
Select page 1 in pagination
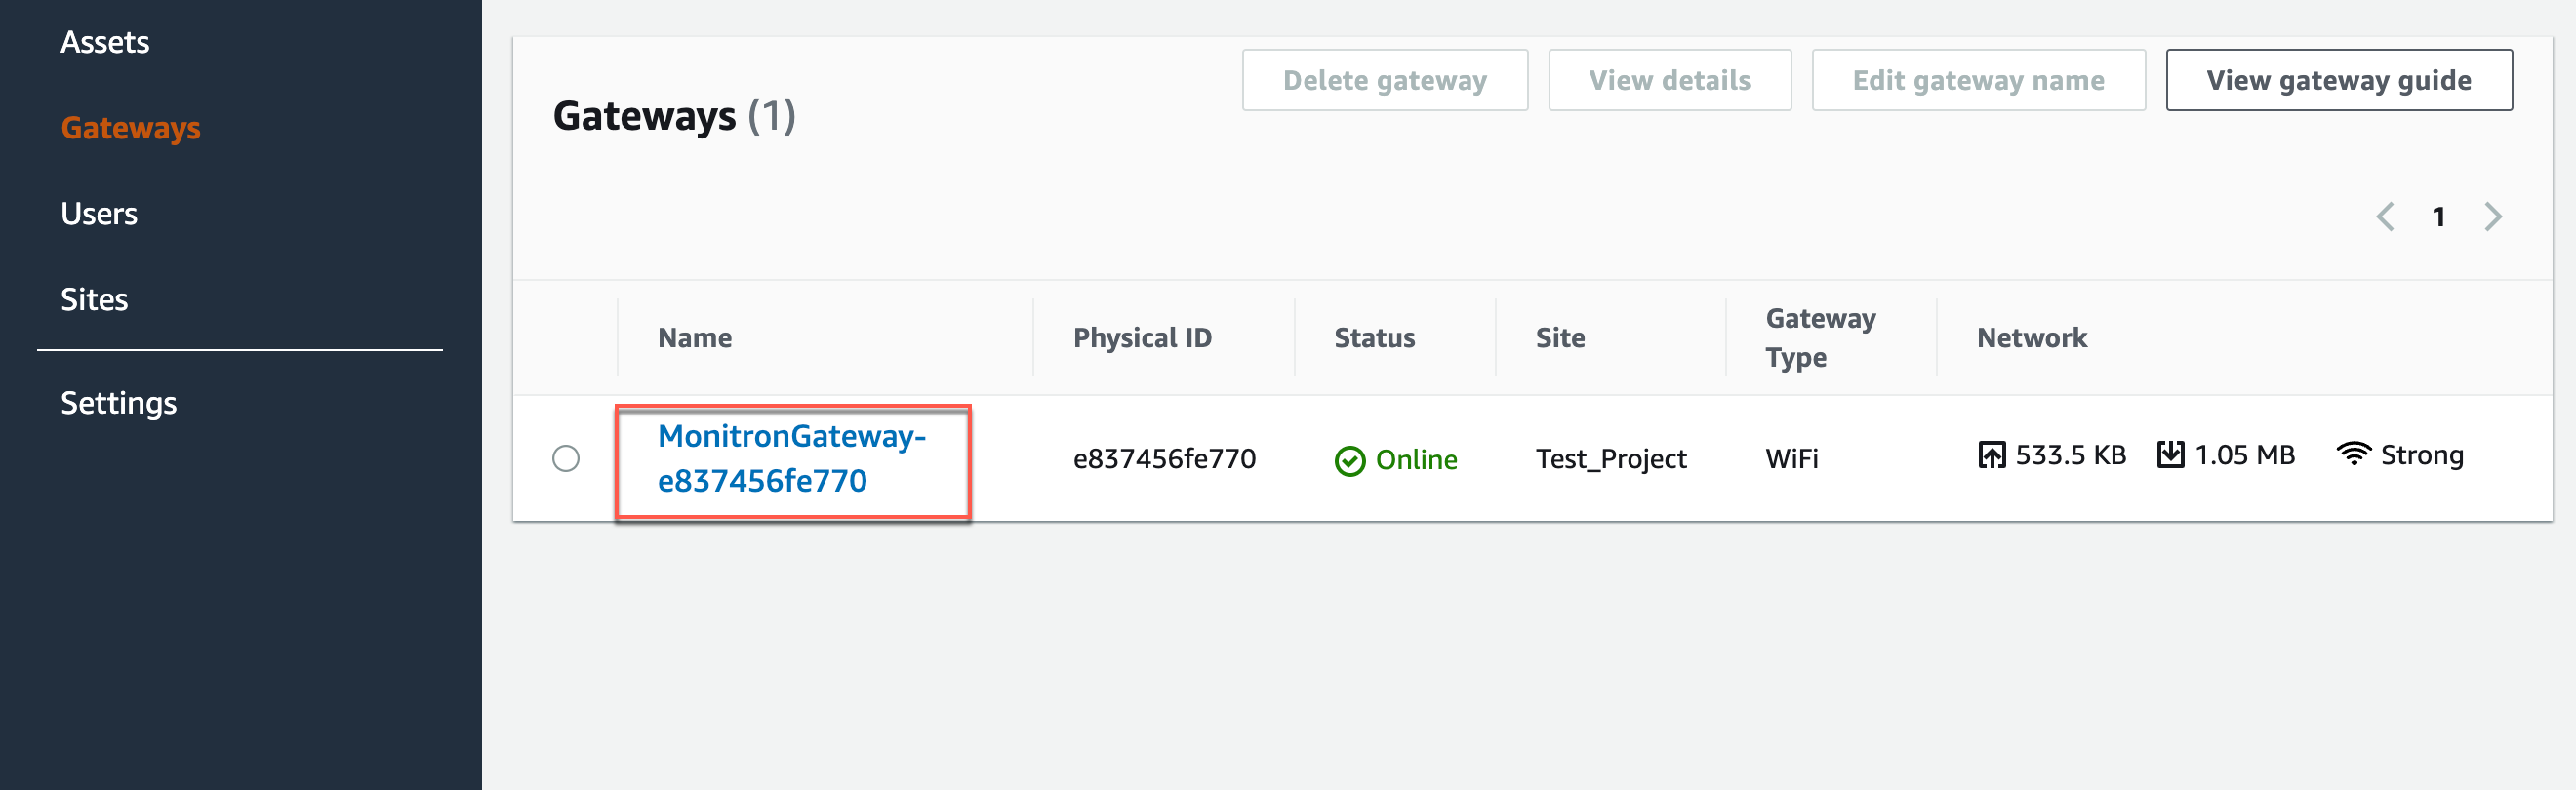[2440, 217]
